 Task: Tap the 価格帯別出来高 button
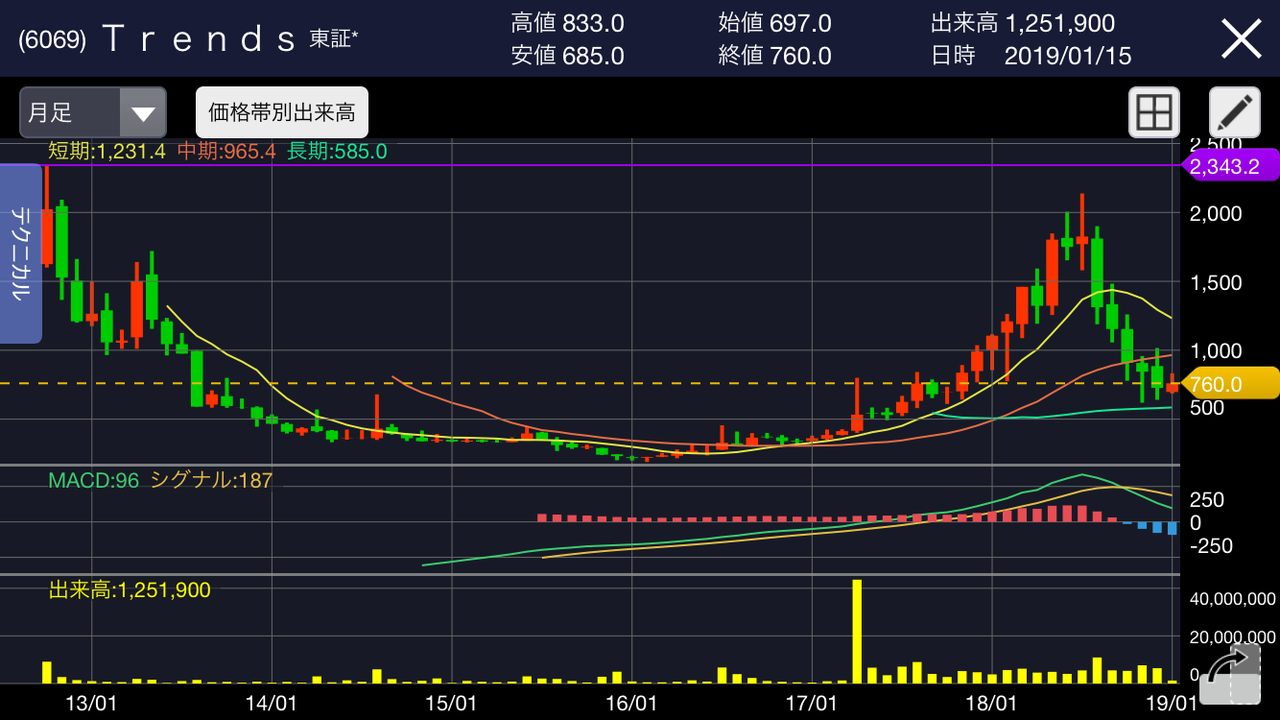pos(282,112)
